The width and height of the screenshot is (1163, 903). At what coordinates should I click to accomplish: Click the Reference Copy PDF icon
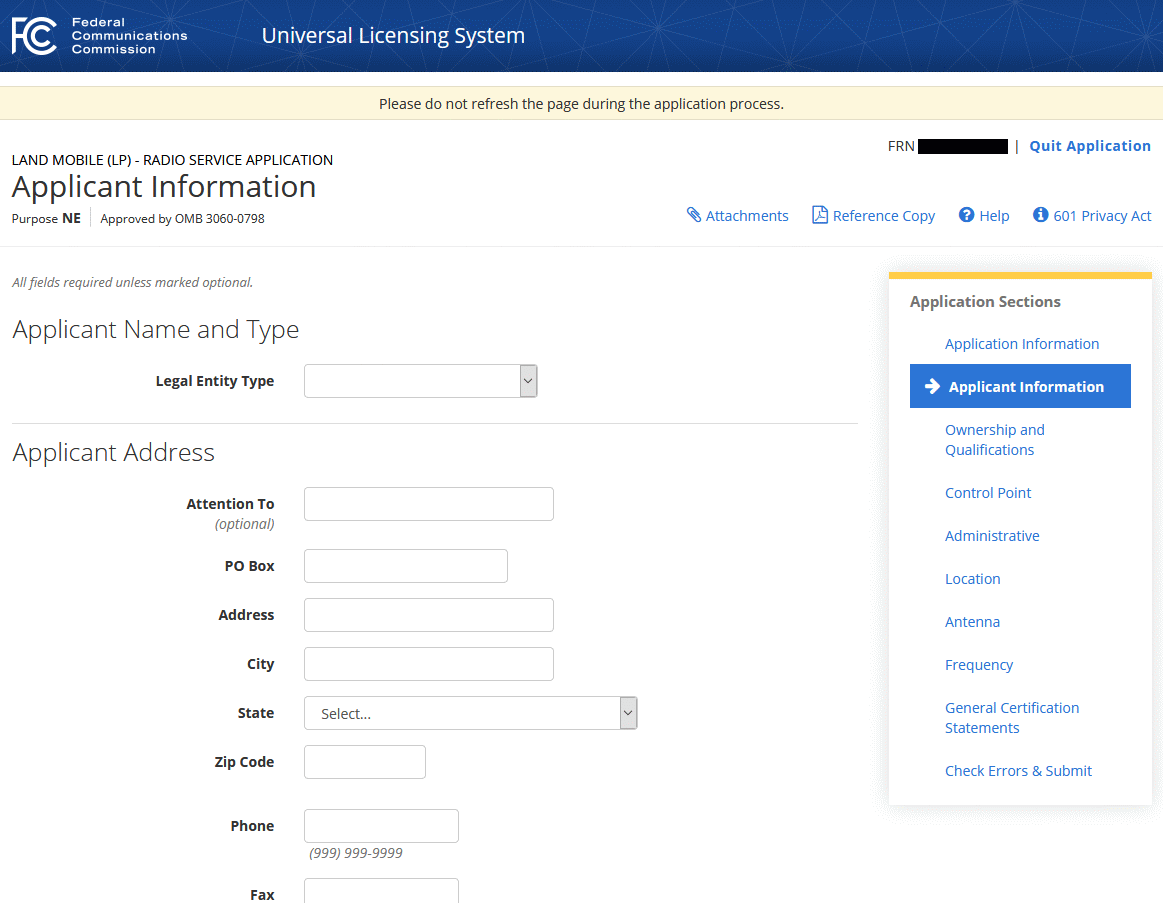tap(820, 215)
